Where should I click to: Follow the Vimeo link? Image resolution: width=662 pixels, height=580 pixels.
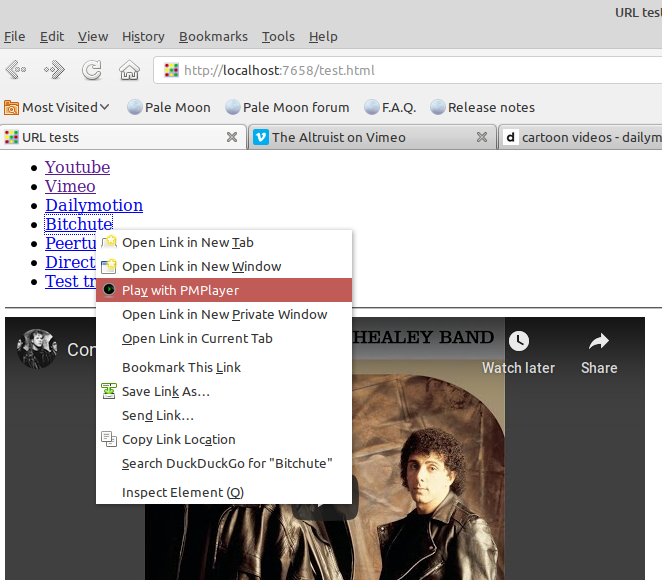point(71,186)
